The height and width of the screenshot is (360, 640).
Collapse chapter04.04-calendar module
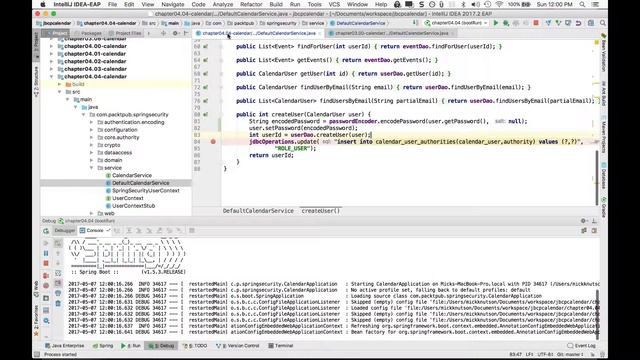pos(51,76)
